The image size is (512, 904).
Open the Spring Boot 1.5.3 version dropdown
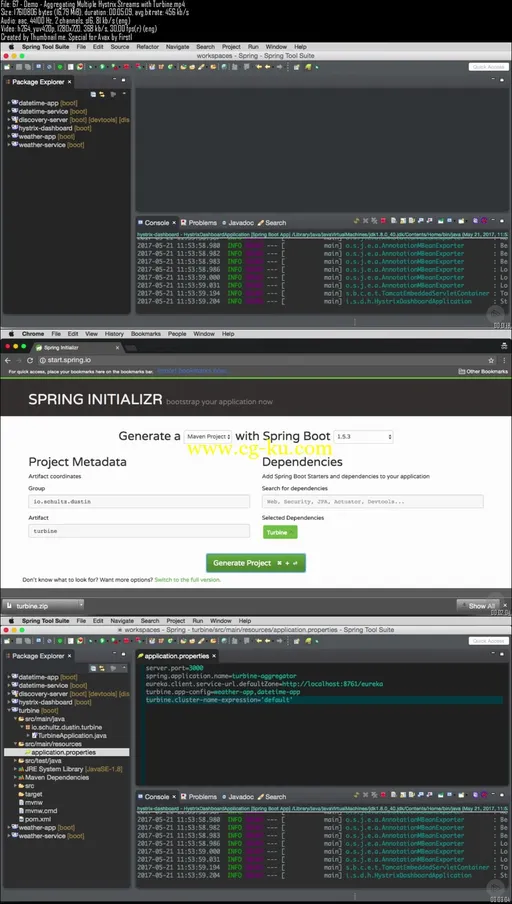click(363, 436)
